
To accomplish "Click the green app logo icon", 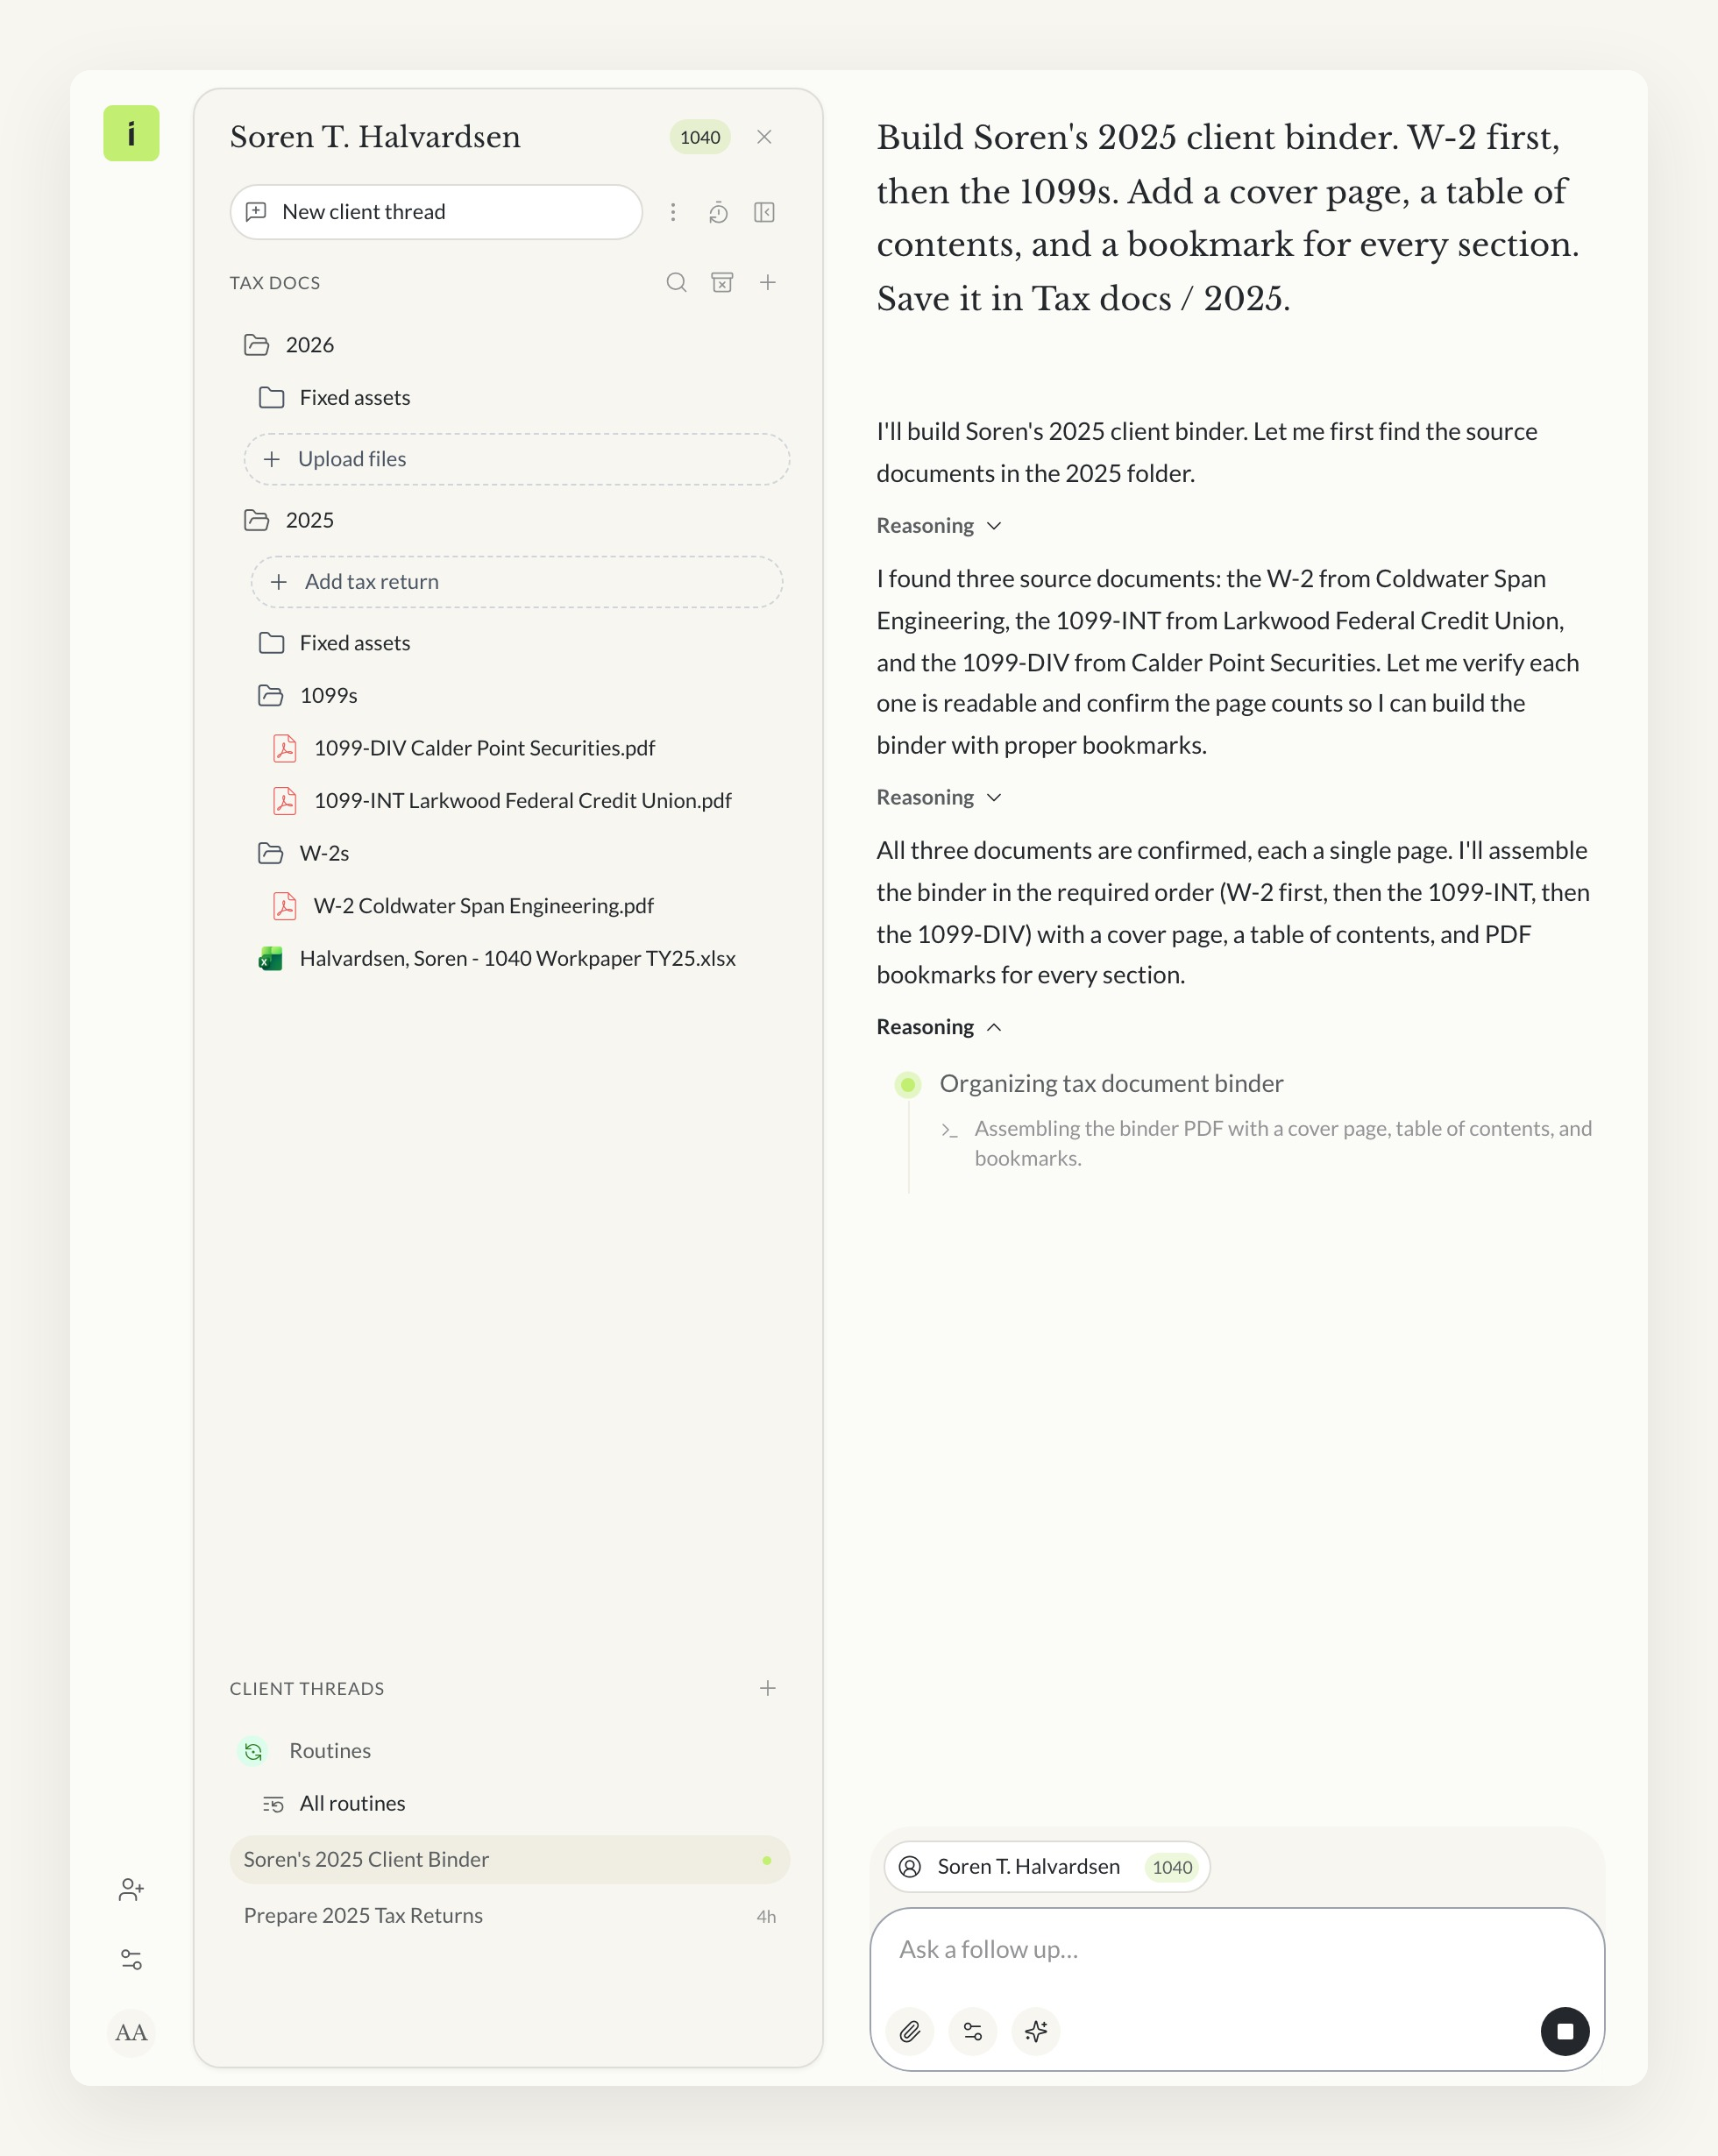I will click(x=131, y=133).
